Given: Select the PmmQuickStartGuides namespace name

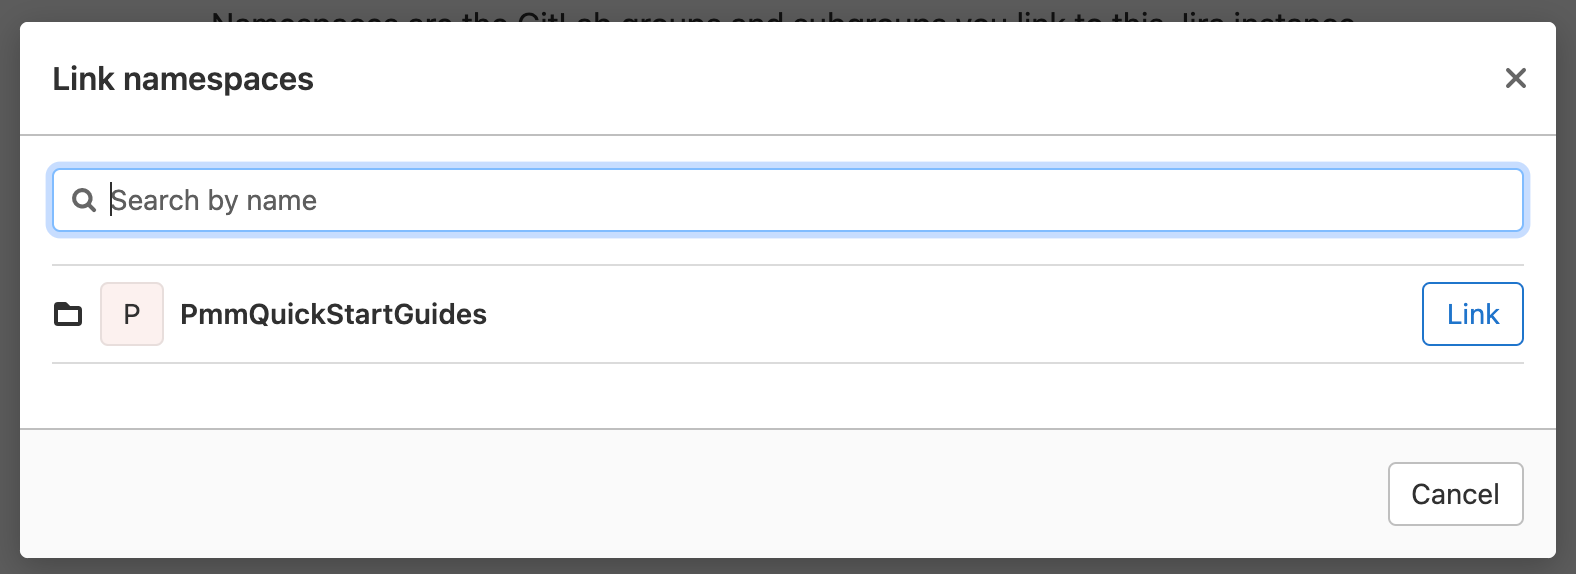Looking at the screenshot, I should point(333,314).
